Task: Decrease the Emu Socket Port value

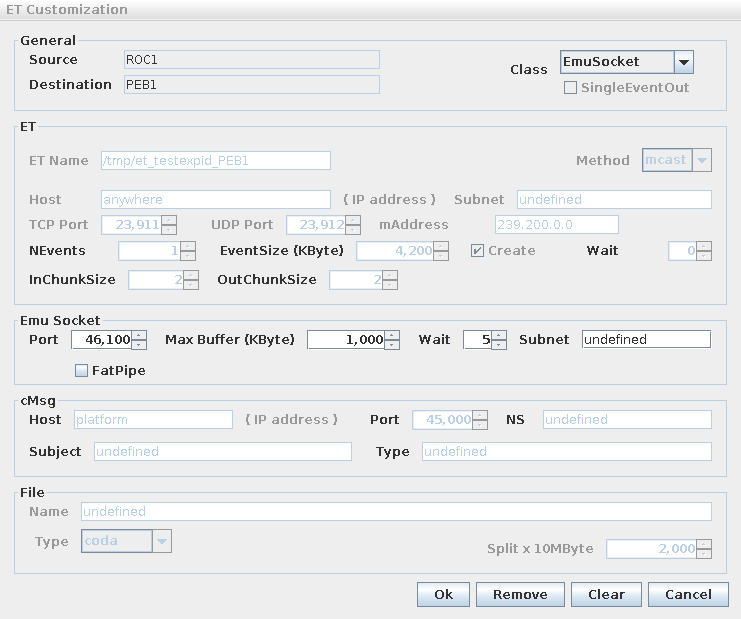Action: point(139,344)
